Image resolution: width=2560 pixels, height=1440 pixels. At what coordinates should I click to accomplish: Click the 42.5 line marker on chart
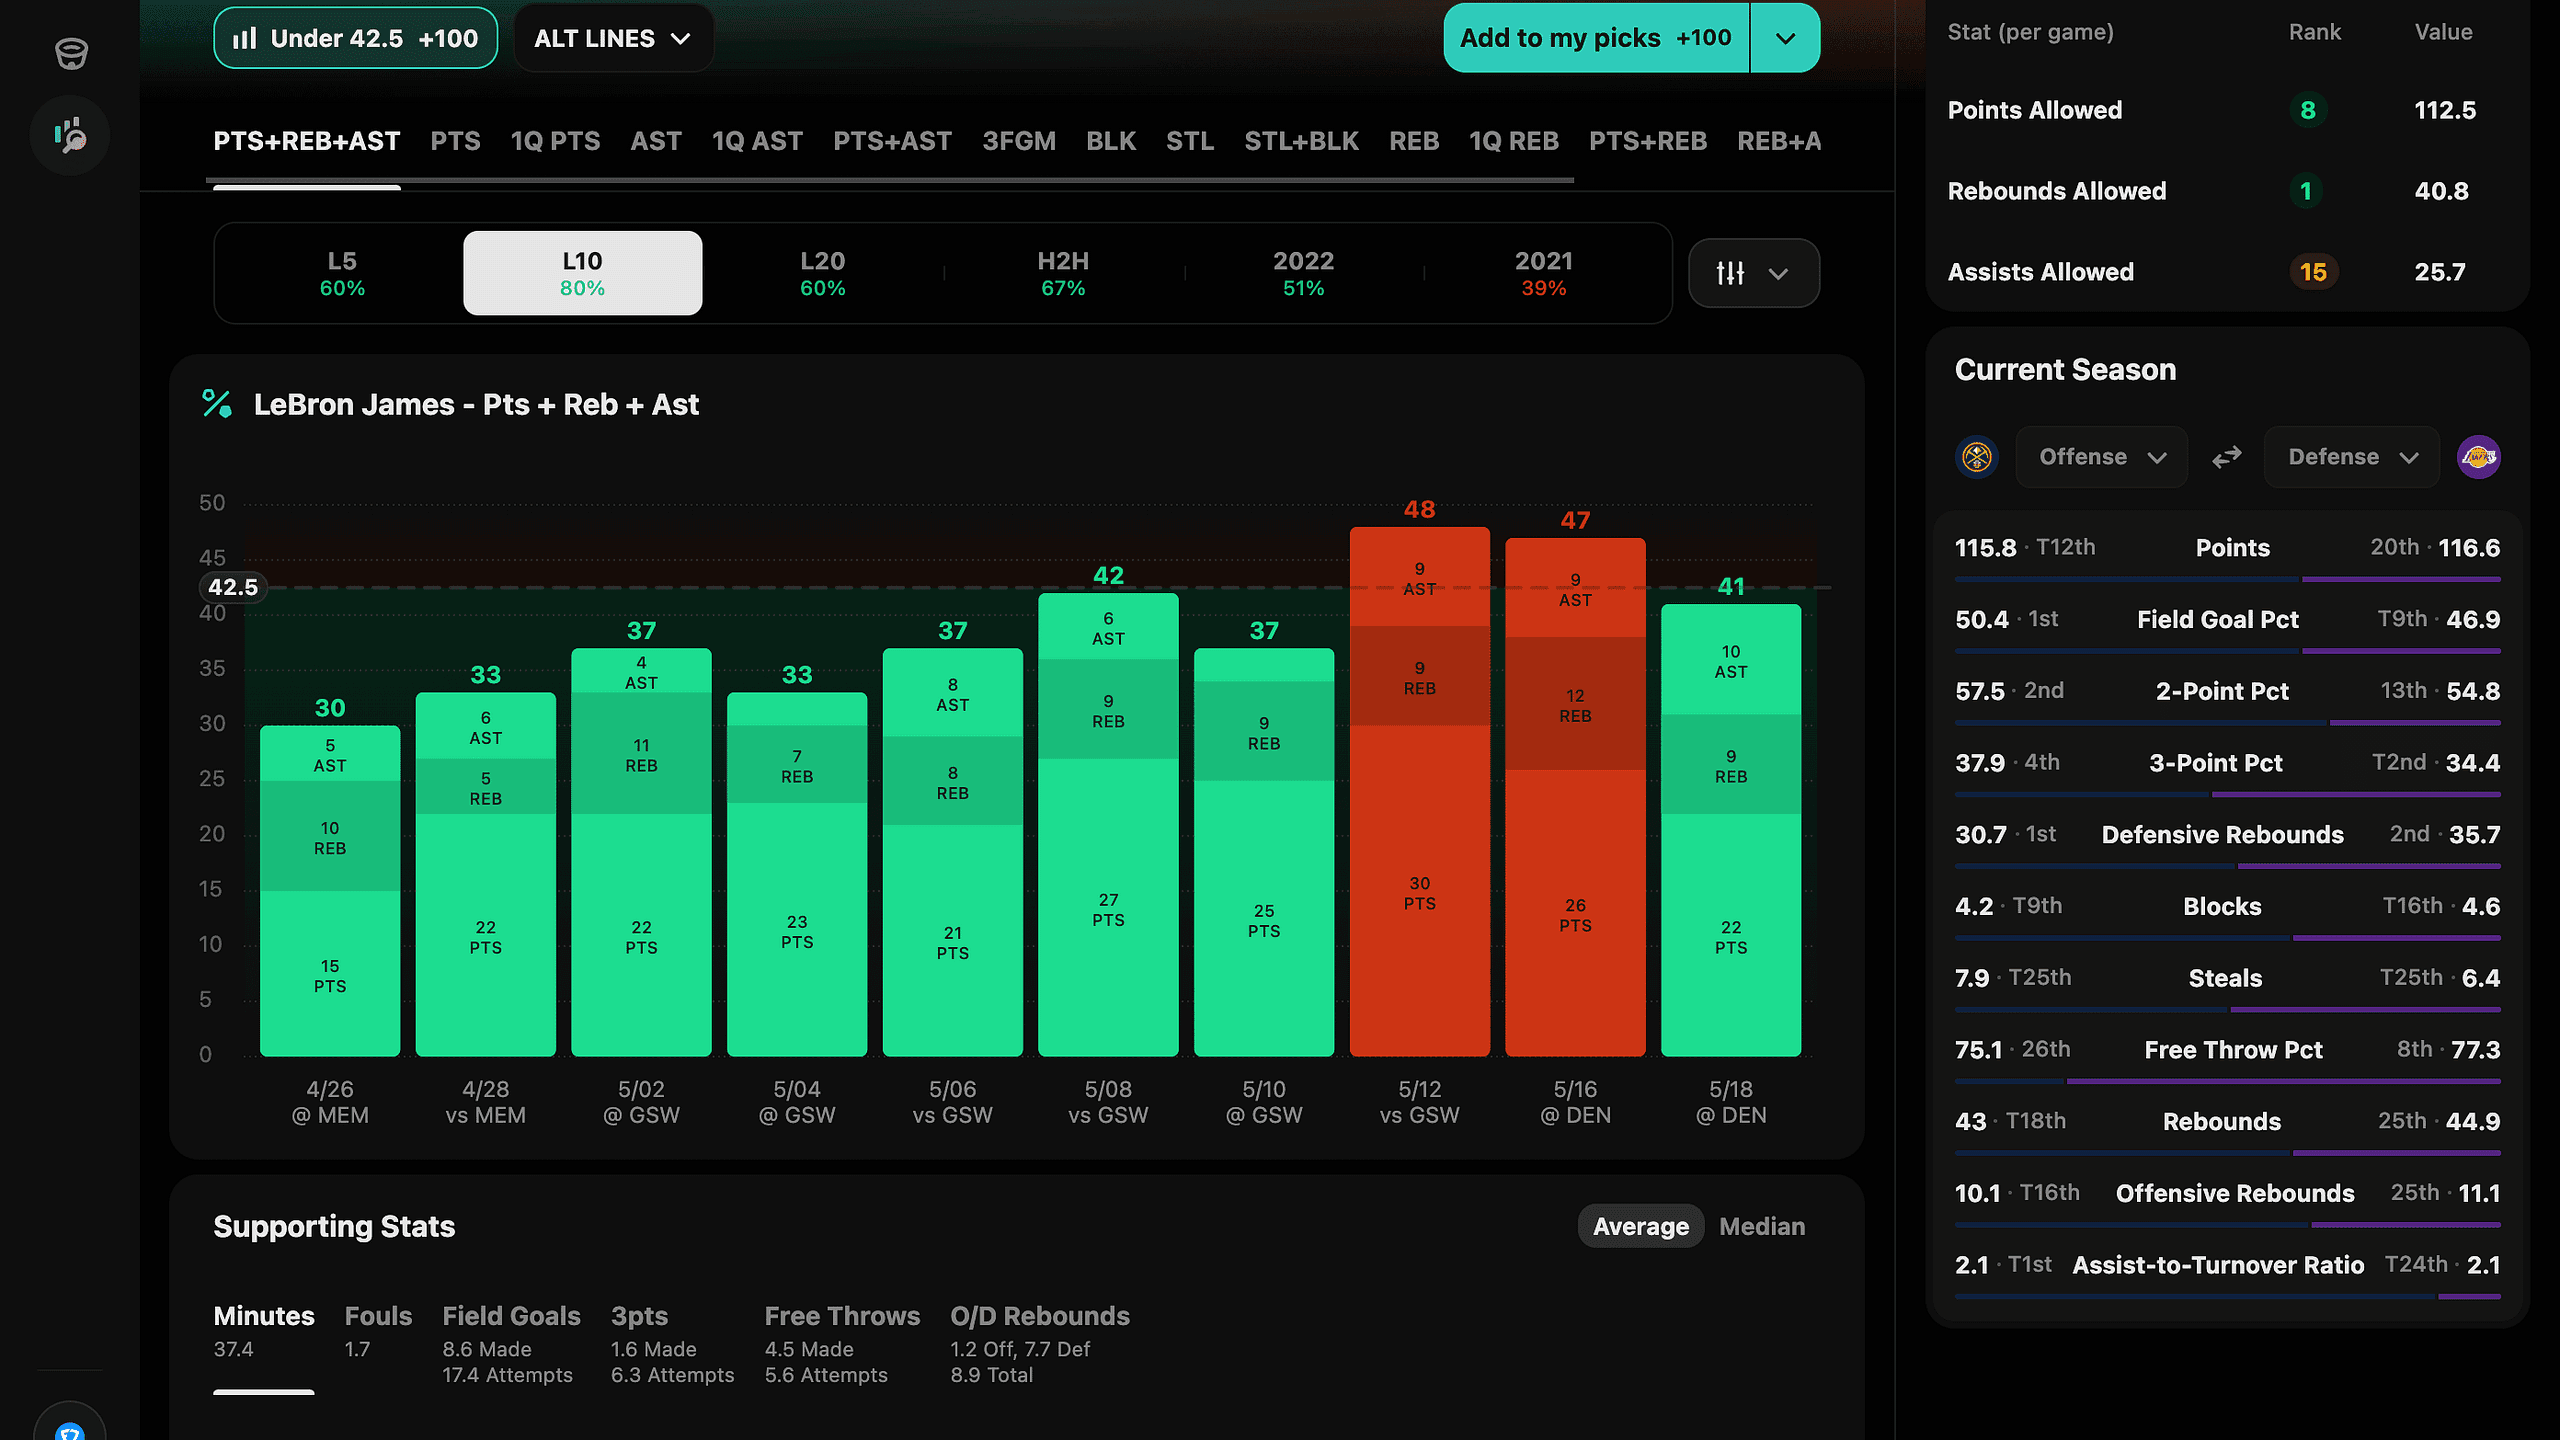(233, 587)
